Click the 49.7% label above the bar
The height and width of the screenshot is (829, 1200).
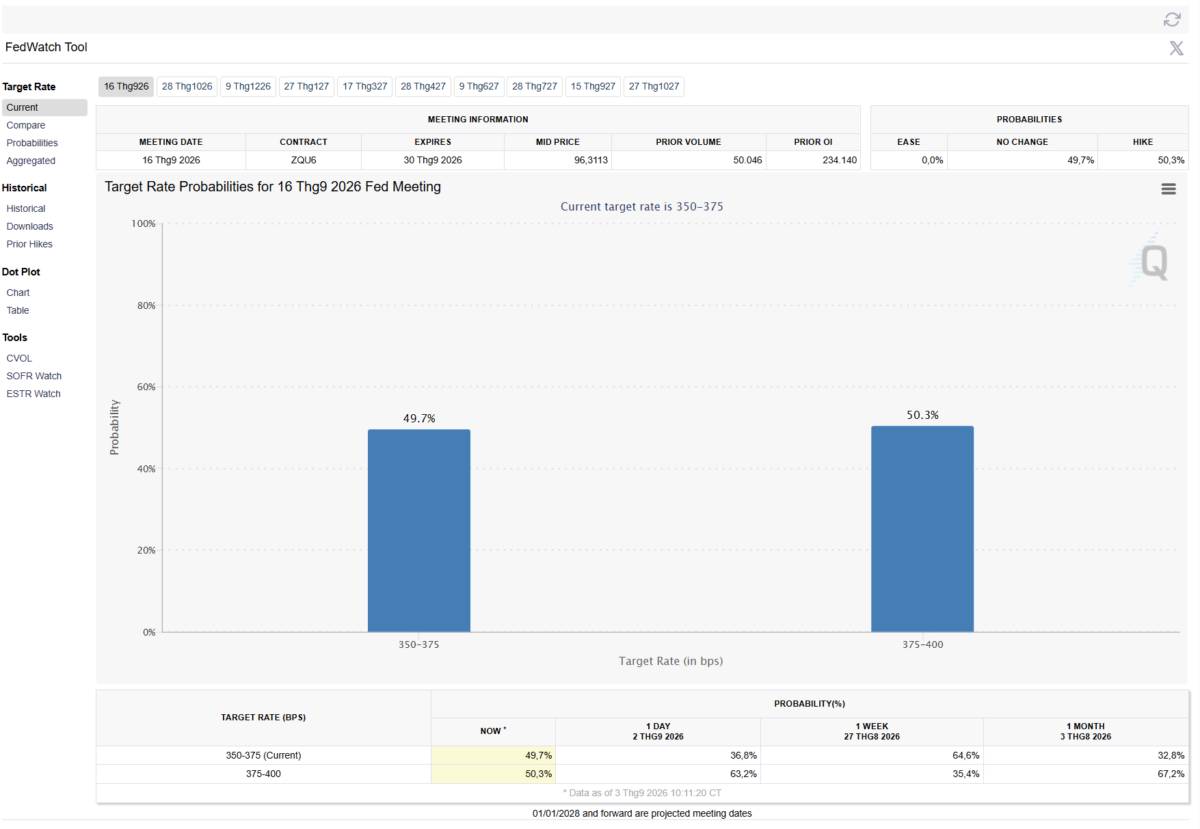[x=419, y=419]
